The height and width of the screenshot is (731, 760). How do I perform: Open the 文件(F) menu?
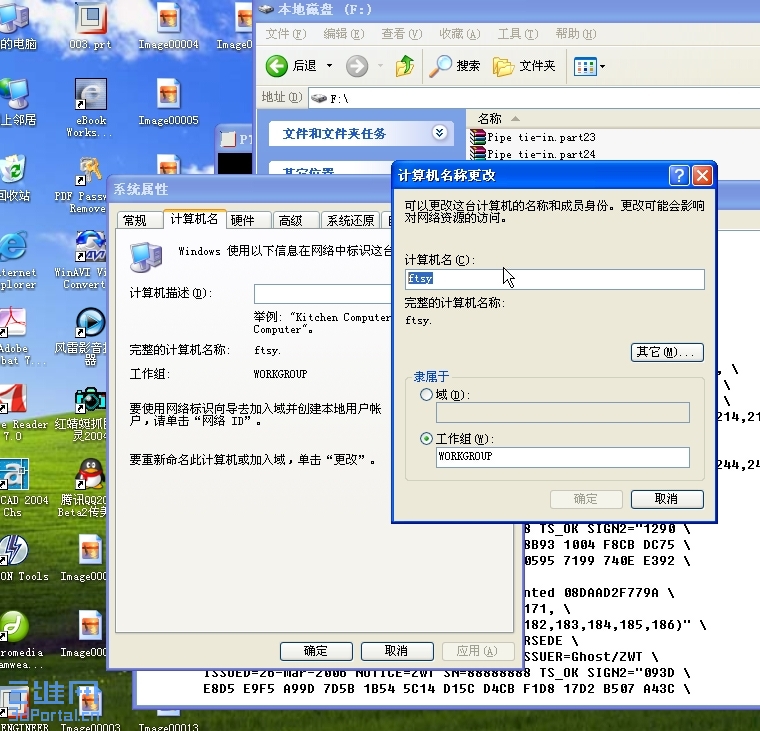point(285,34)
